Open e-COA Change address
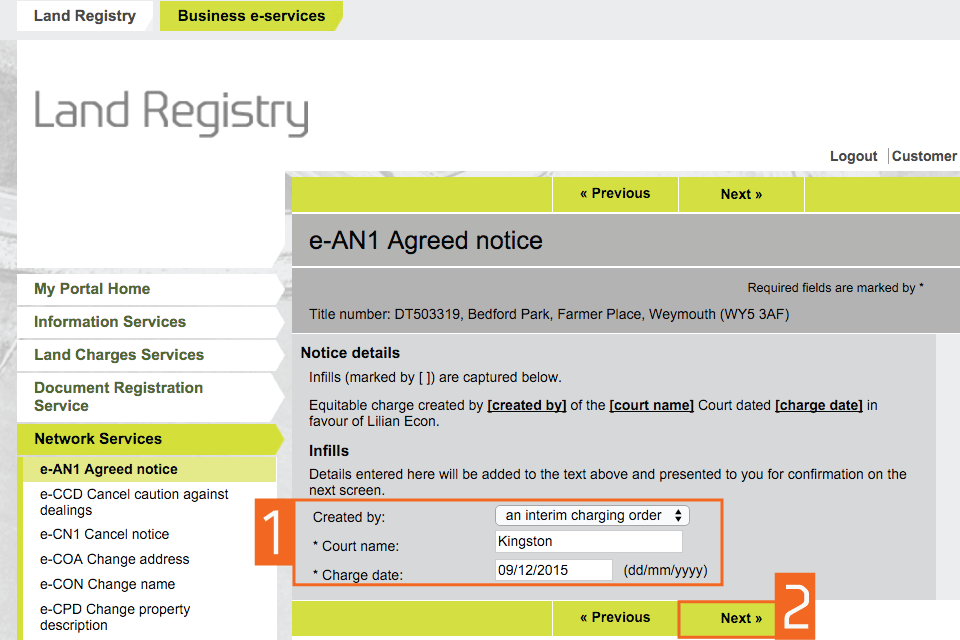The width and height of the screenshot is (960, 640). coord(114,559)
